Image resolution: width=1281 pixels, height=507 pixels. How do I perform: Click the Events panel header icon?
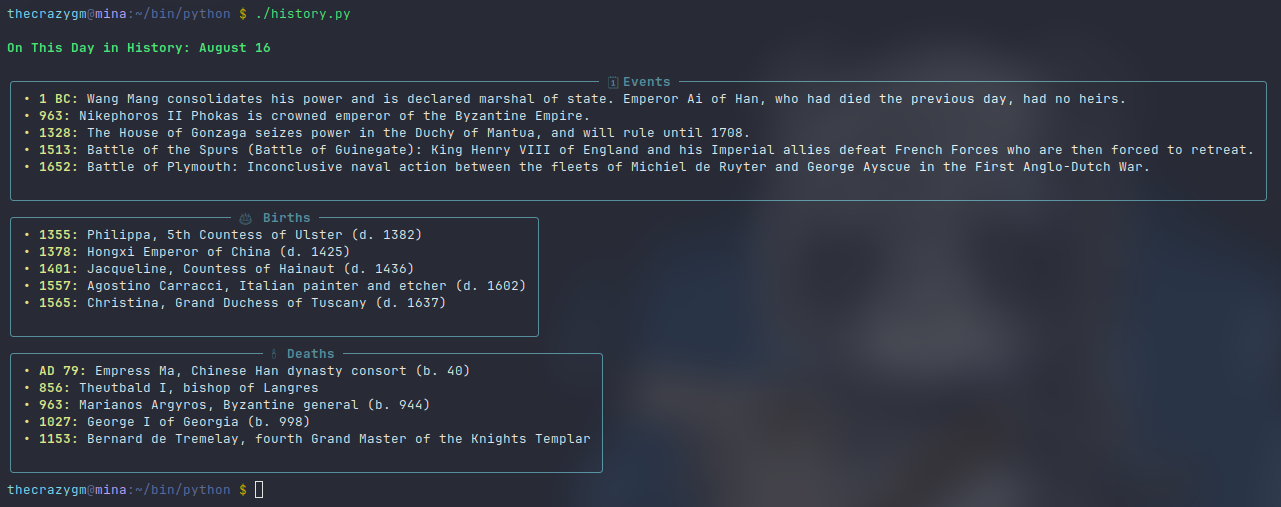click(x=613, y=82)
